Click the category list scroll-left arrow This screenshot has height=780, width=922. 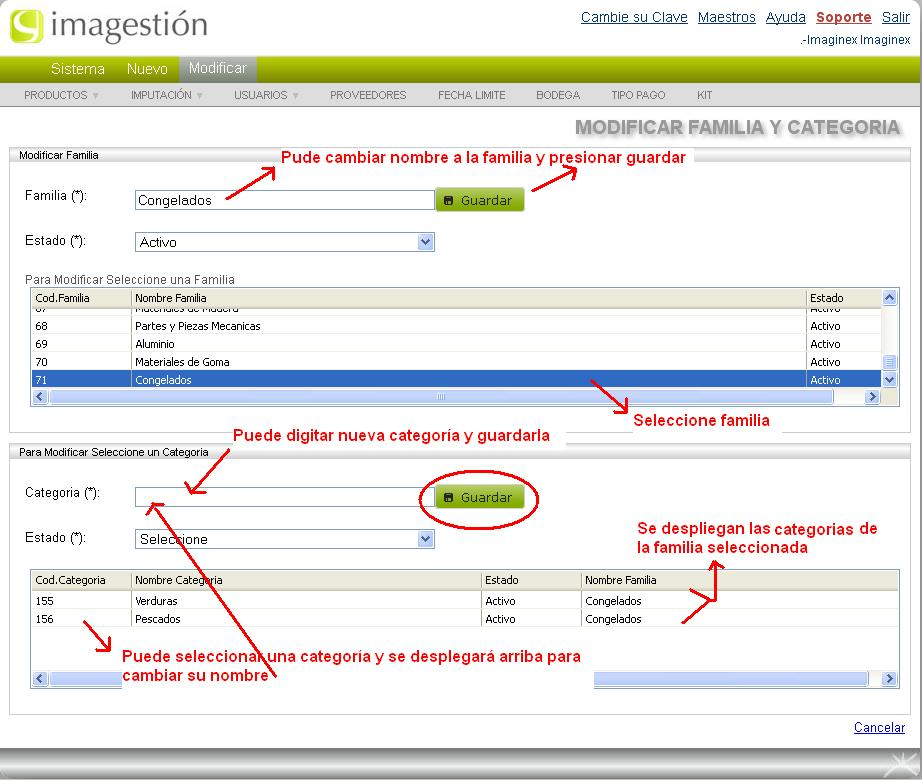tap(40, 679)
